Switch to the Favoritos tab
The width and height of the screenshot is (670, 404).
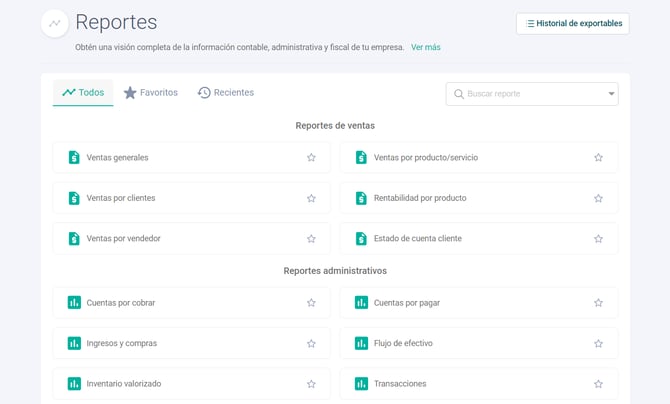pyautogui.click(x=151, y=92)
